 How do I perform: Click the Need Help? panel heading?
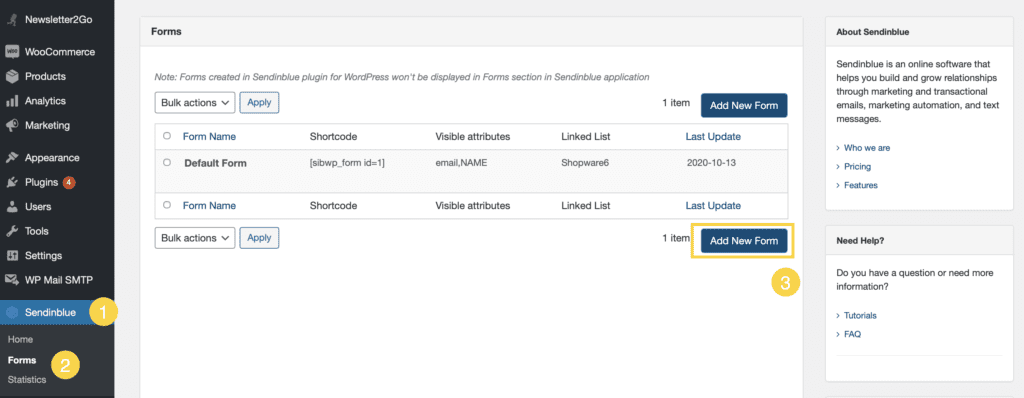860,240
